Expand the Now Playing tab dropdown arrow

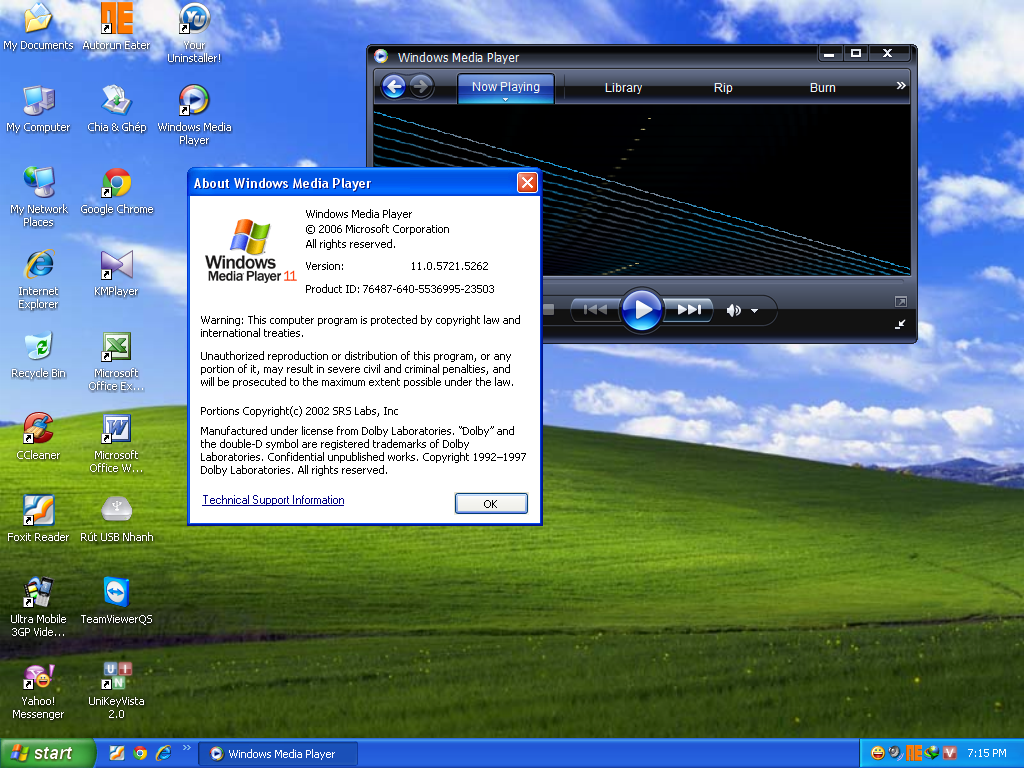505,99
